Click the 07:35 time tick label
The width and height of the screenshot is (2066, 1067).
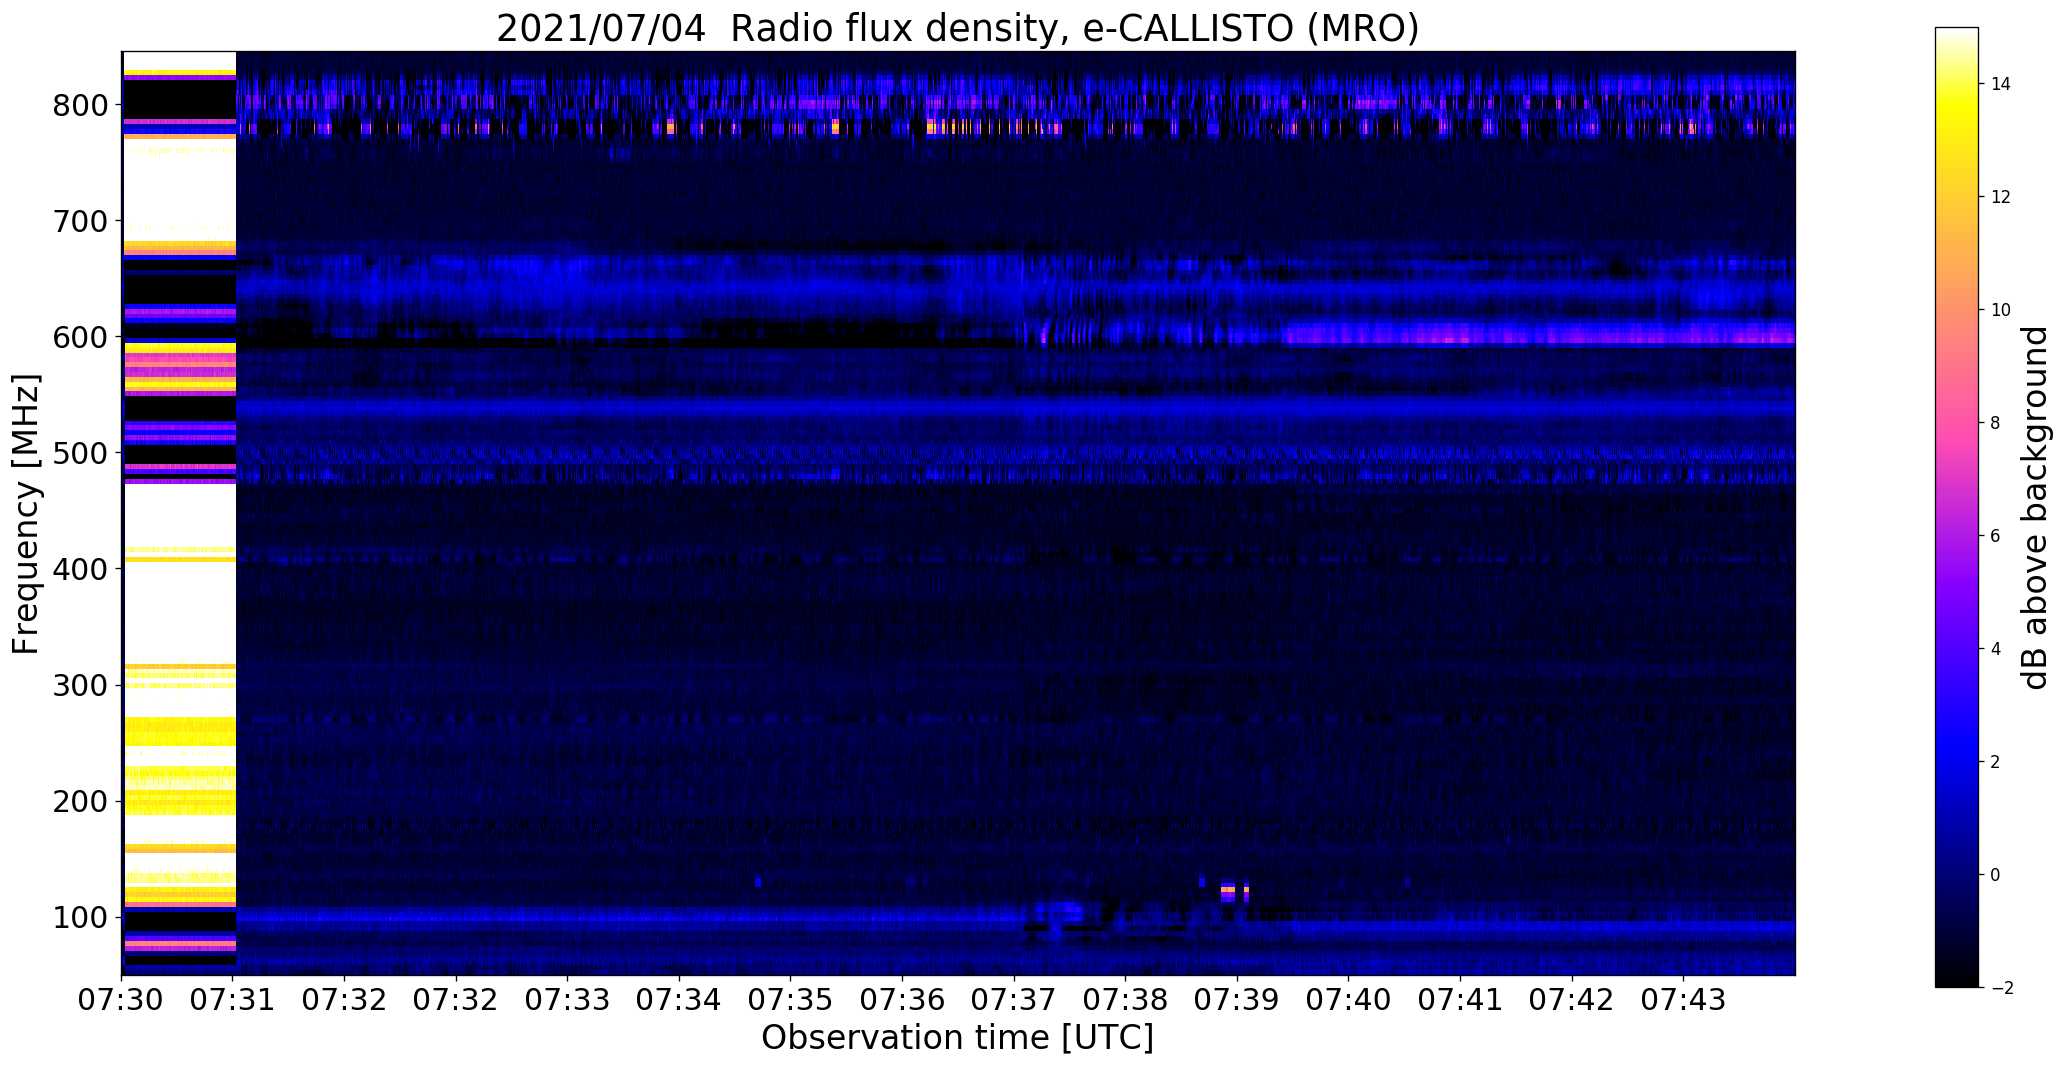791,1000
